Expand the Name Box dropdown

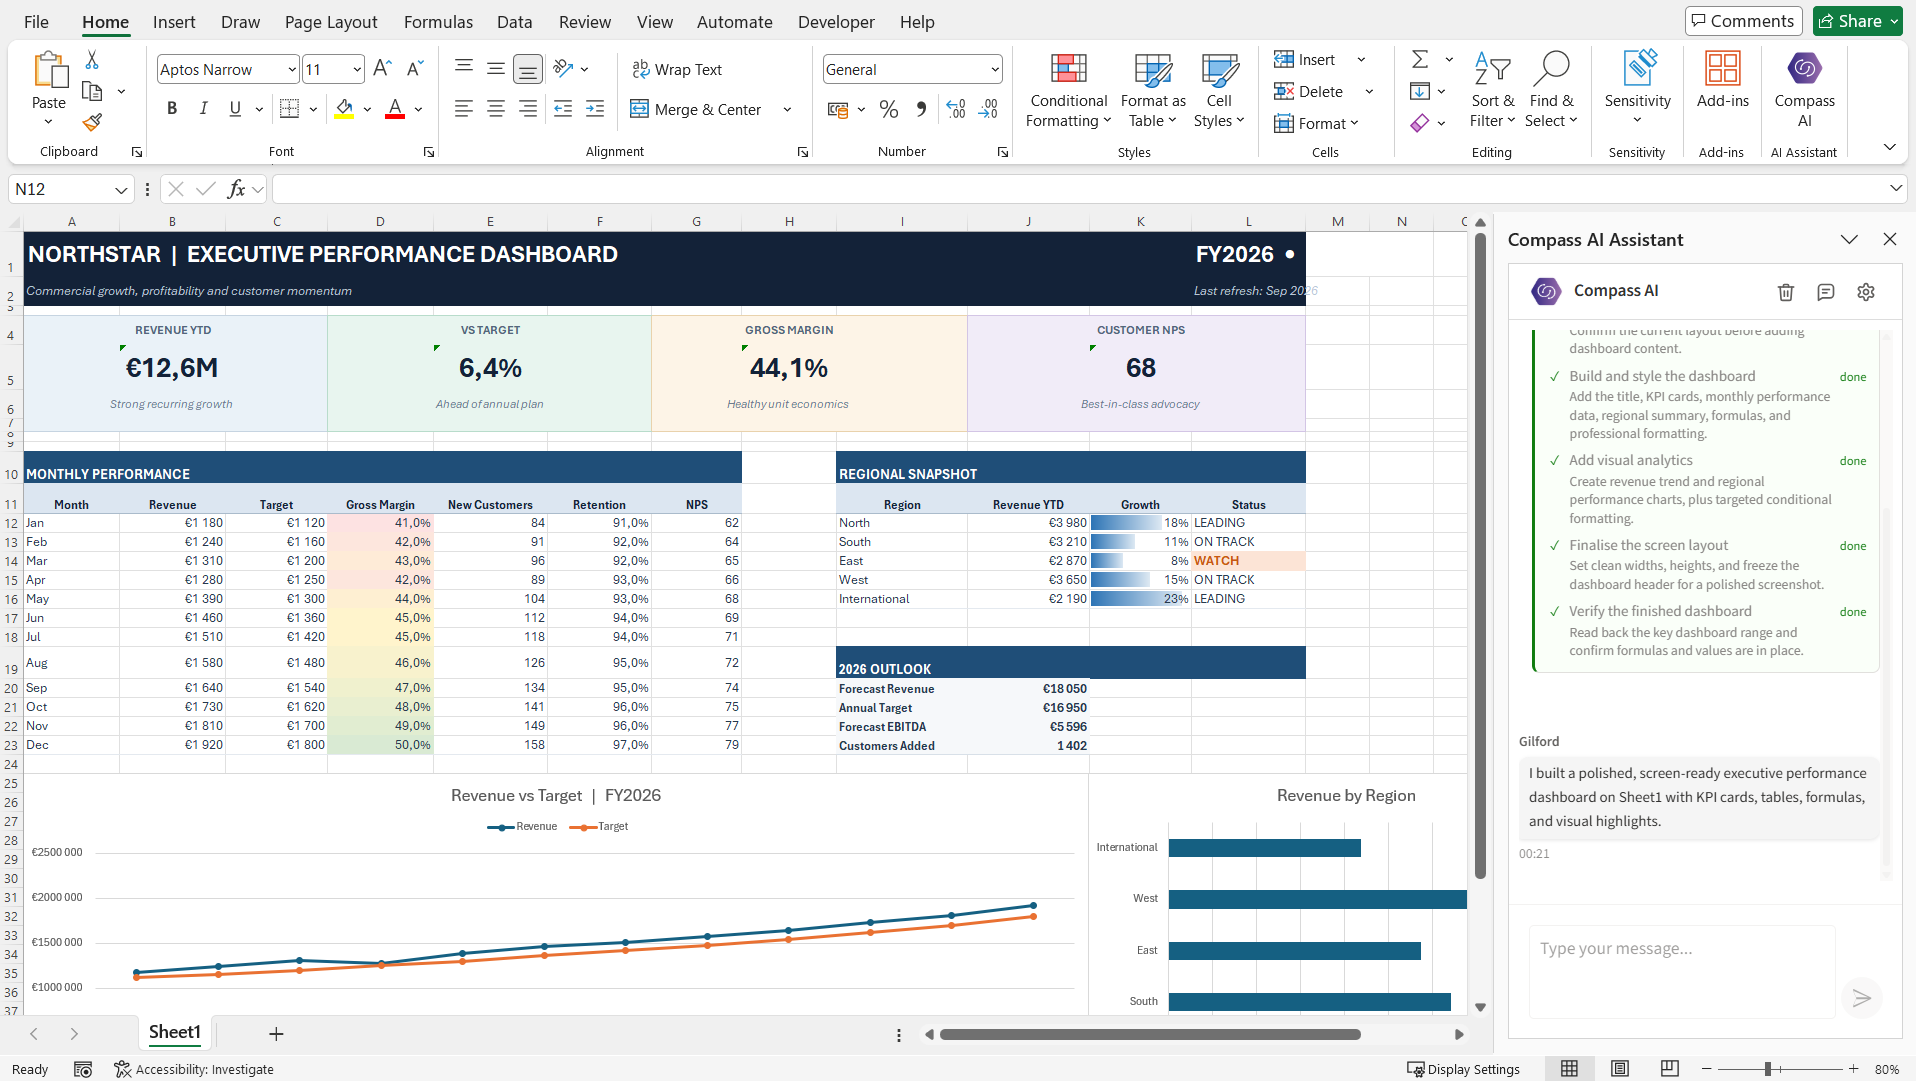(x=121, y=189)
